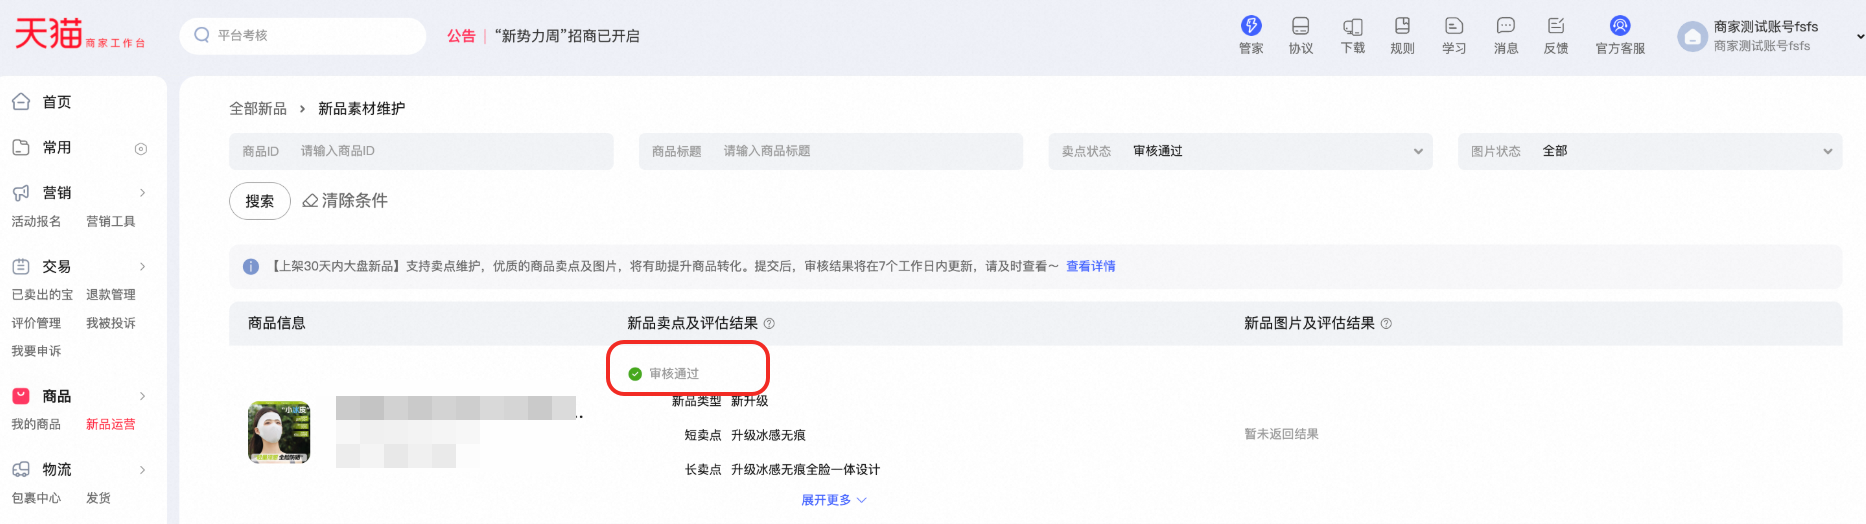This screenshot has width=1866, height=524.
Task: Go to 首页 in sidebar
Action: coord(57,102)
